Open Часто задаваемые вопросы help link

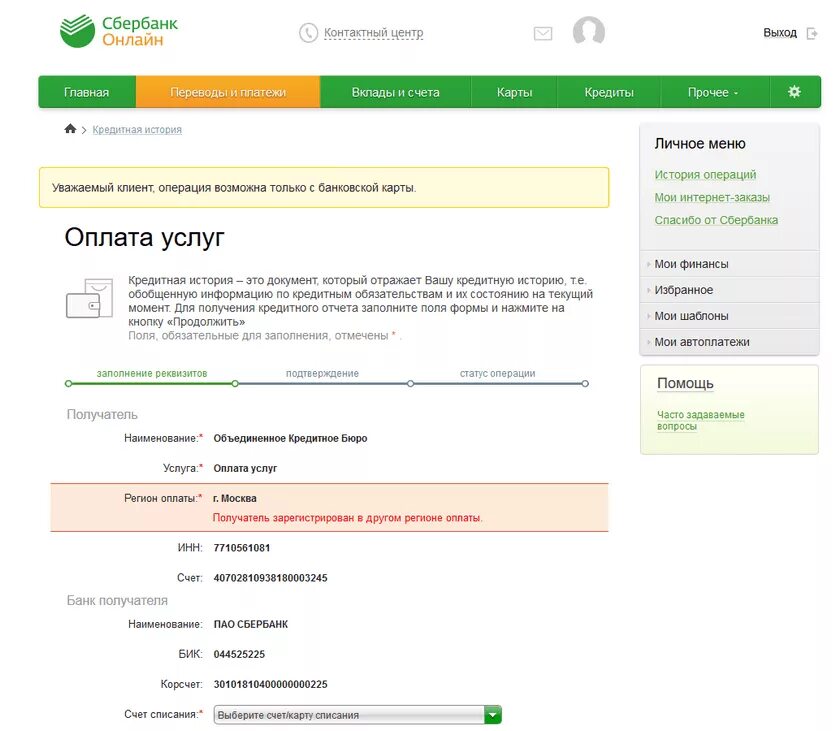pyautogui.click(x=700, y=421)
